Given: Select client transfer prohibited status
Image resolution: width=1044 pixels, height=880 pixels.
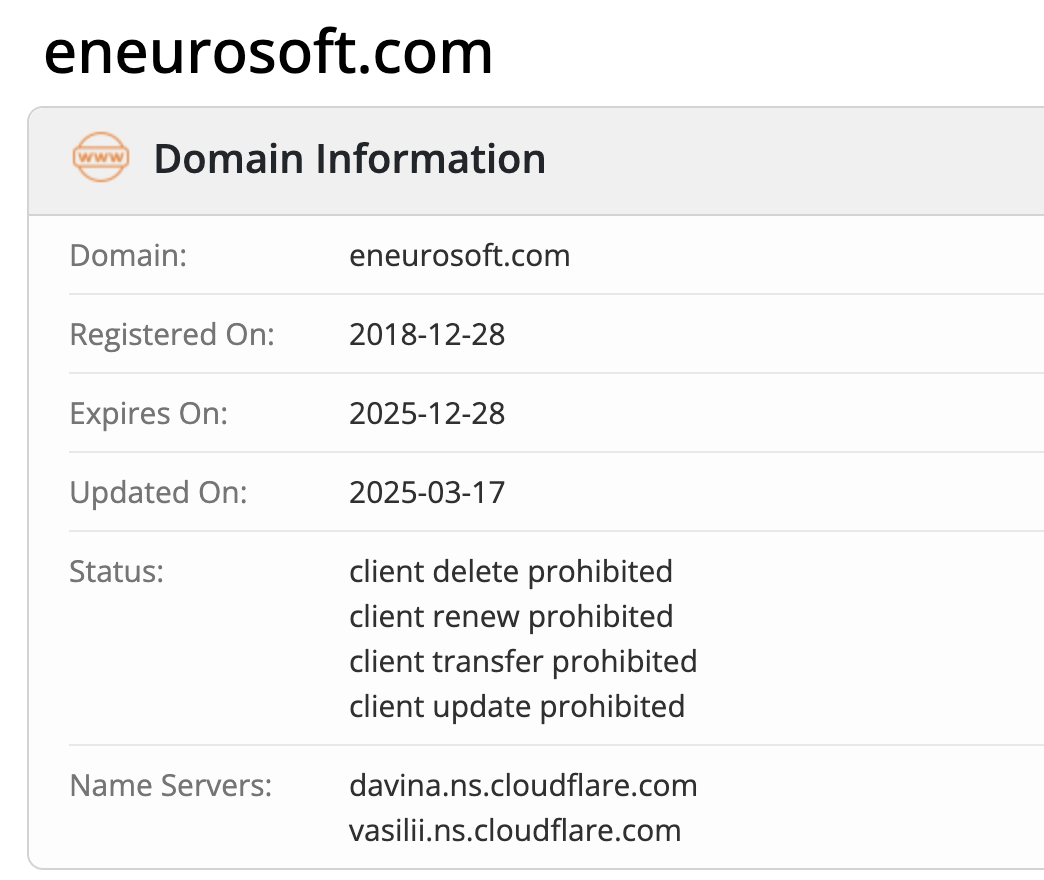Looking at the screenshot, I should [523, 662].
